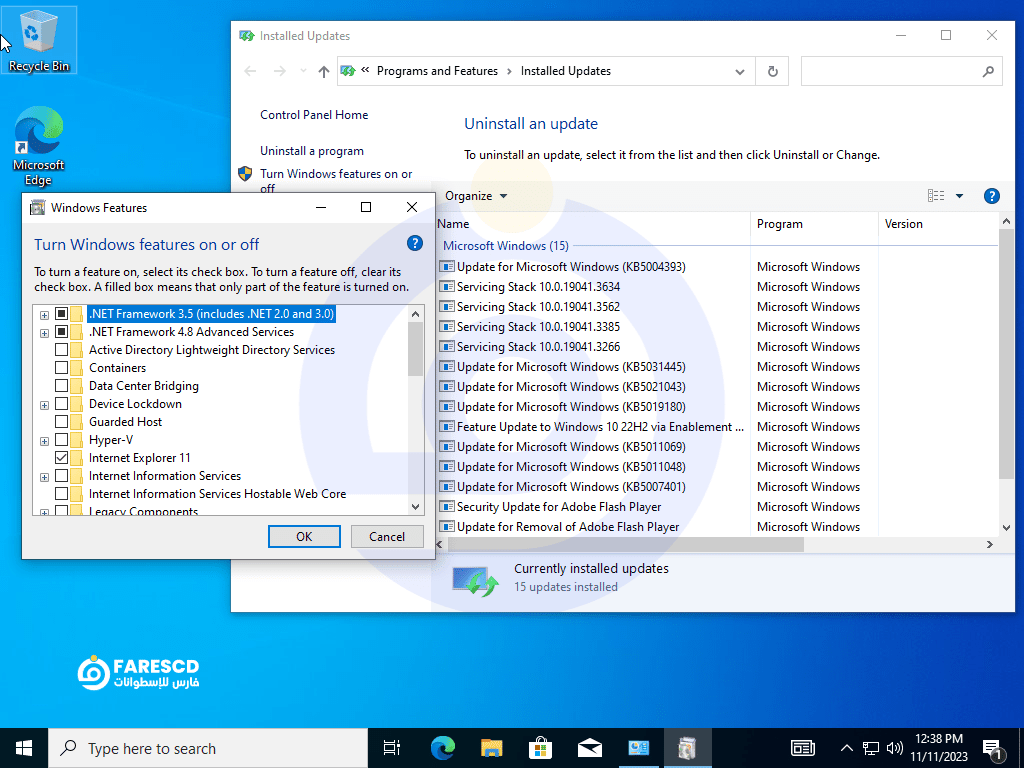
Task: Show hidden system tray icons
Action: (846, 748)
